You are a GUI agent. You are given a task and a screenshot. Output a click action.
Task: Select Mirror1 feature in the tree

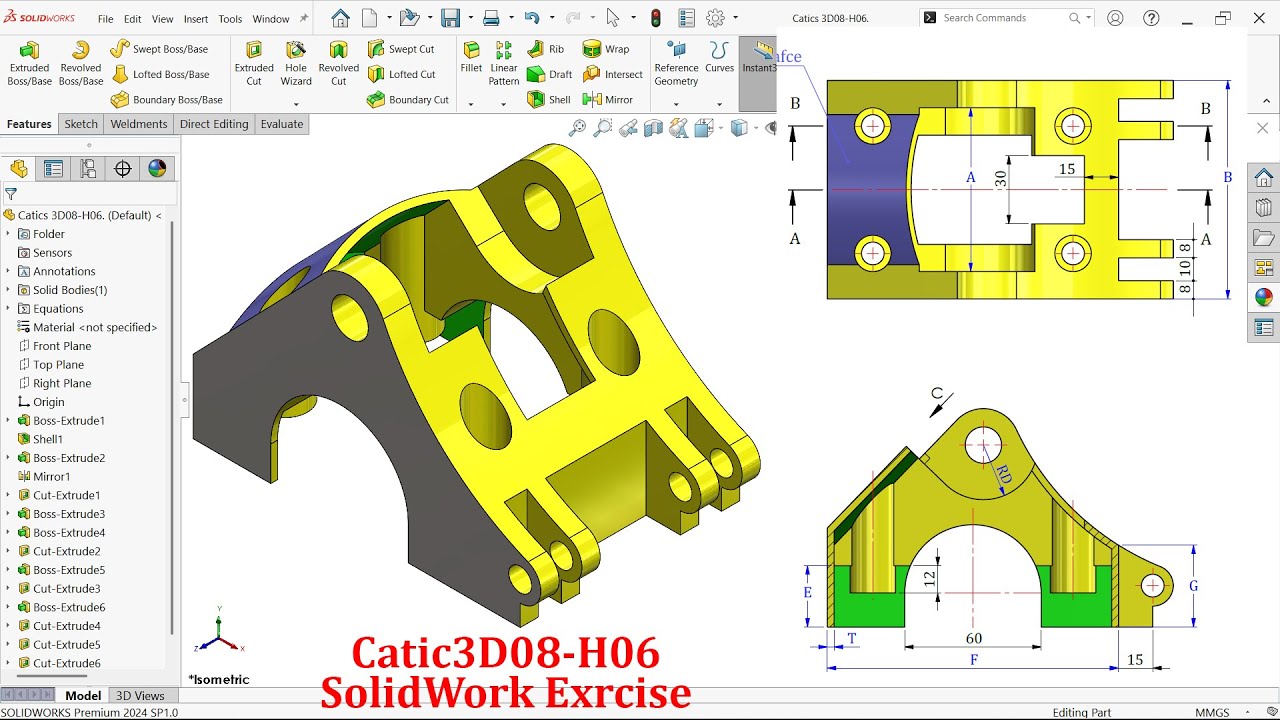(x=43, y=477)
